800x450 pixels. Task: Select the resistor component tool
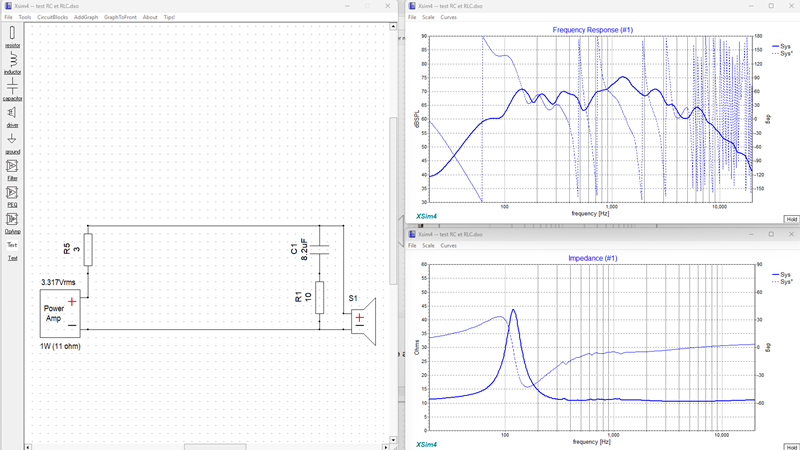(x=12, y=36)
